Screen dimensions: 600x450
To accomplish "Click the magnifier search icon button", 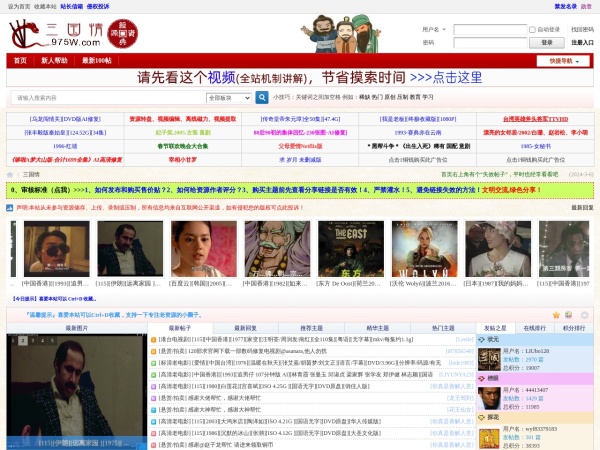I will (x=262, y=98).
